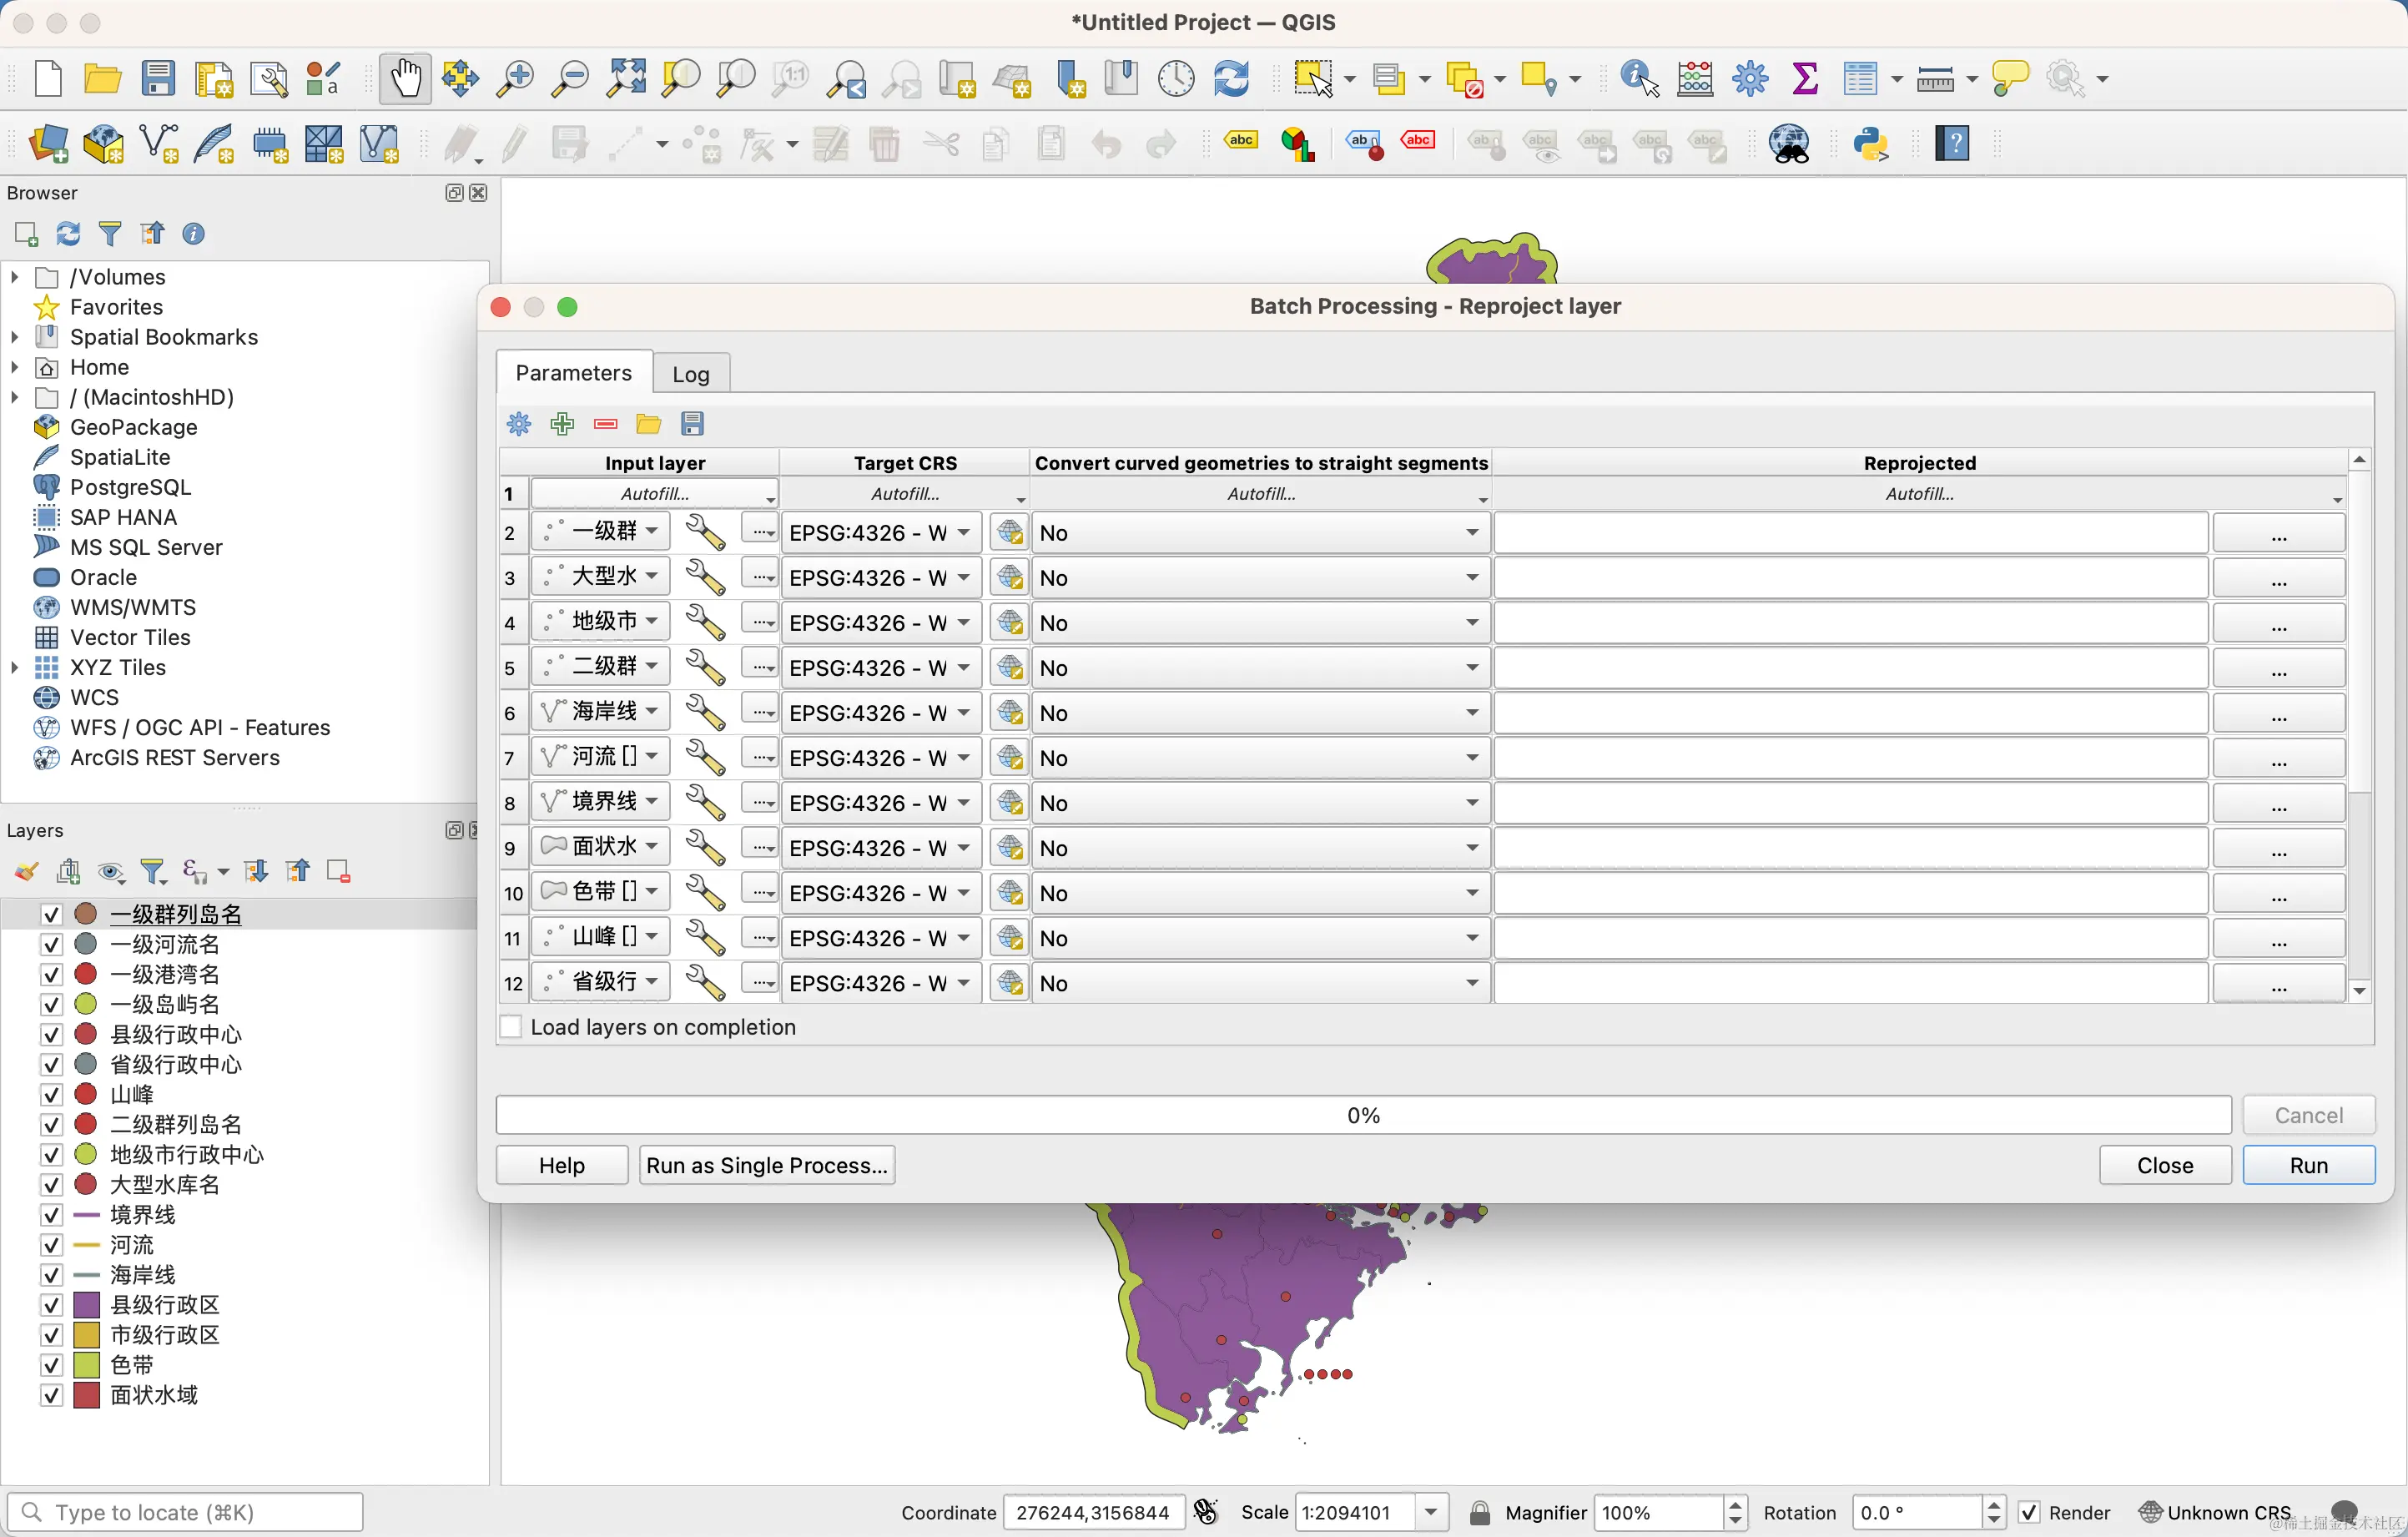Select PostgreSQL in Browser panel
This screenshot has height=1537, width=2408.
(130, 487)
